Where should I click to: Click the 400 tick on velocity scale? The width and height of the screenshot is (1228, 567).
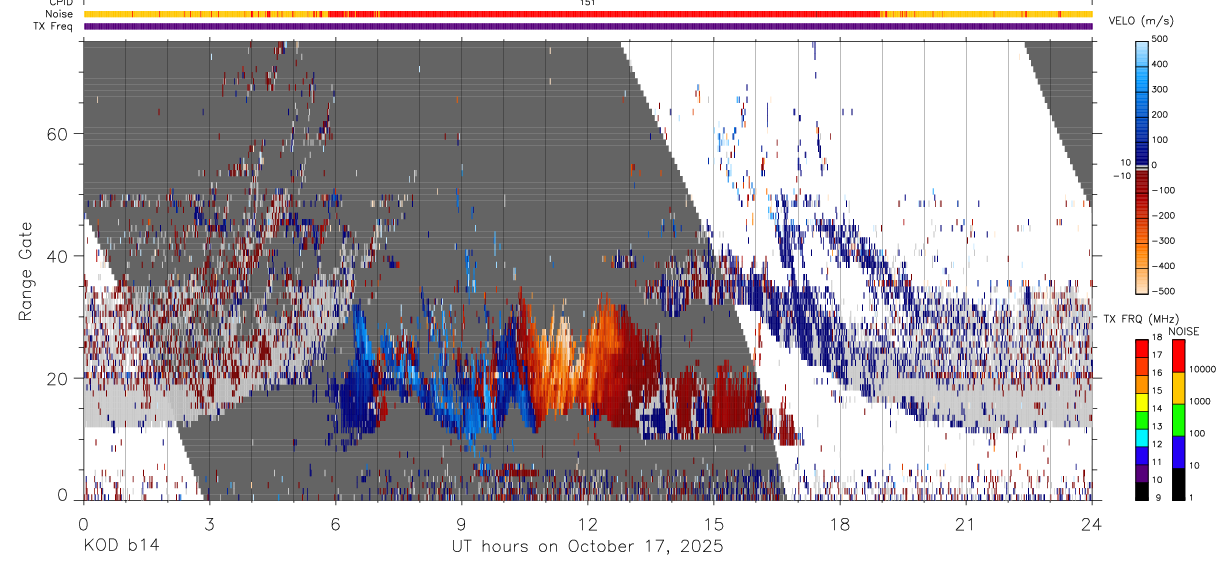[1162, 64]
